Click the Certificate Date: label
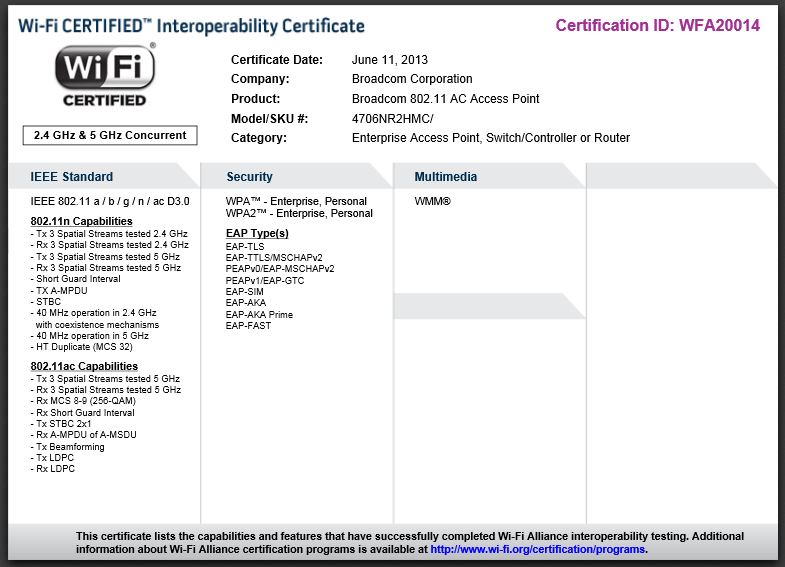 277,60
